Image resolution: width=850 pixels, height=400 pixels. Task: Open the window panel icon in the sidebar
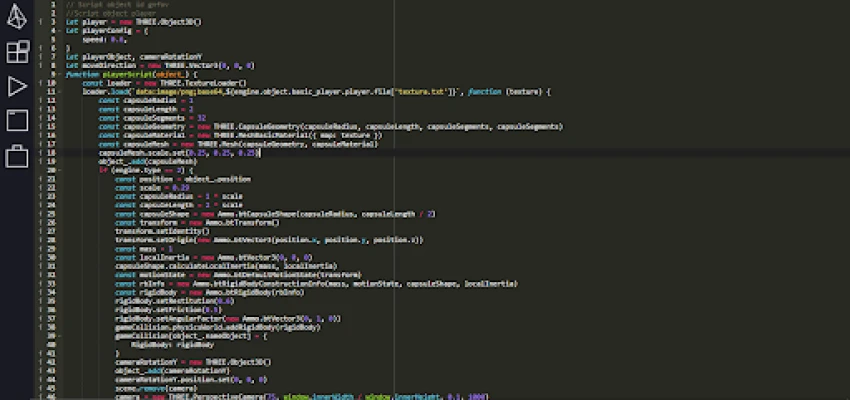[x=17, y=121]
